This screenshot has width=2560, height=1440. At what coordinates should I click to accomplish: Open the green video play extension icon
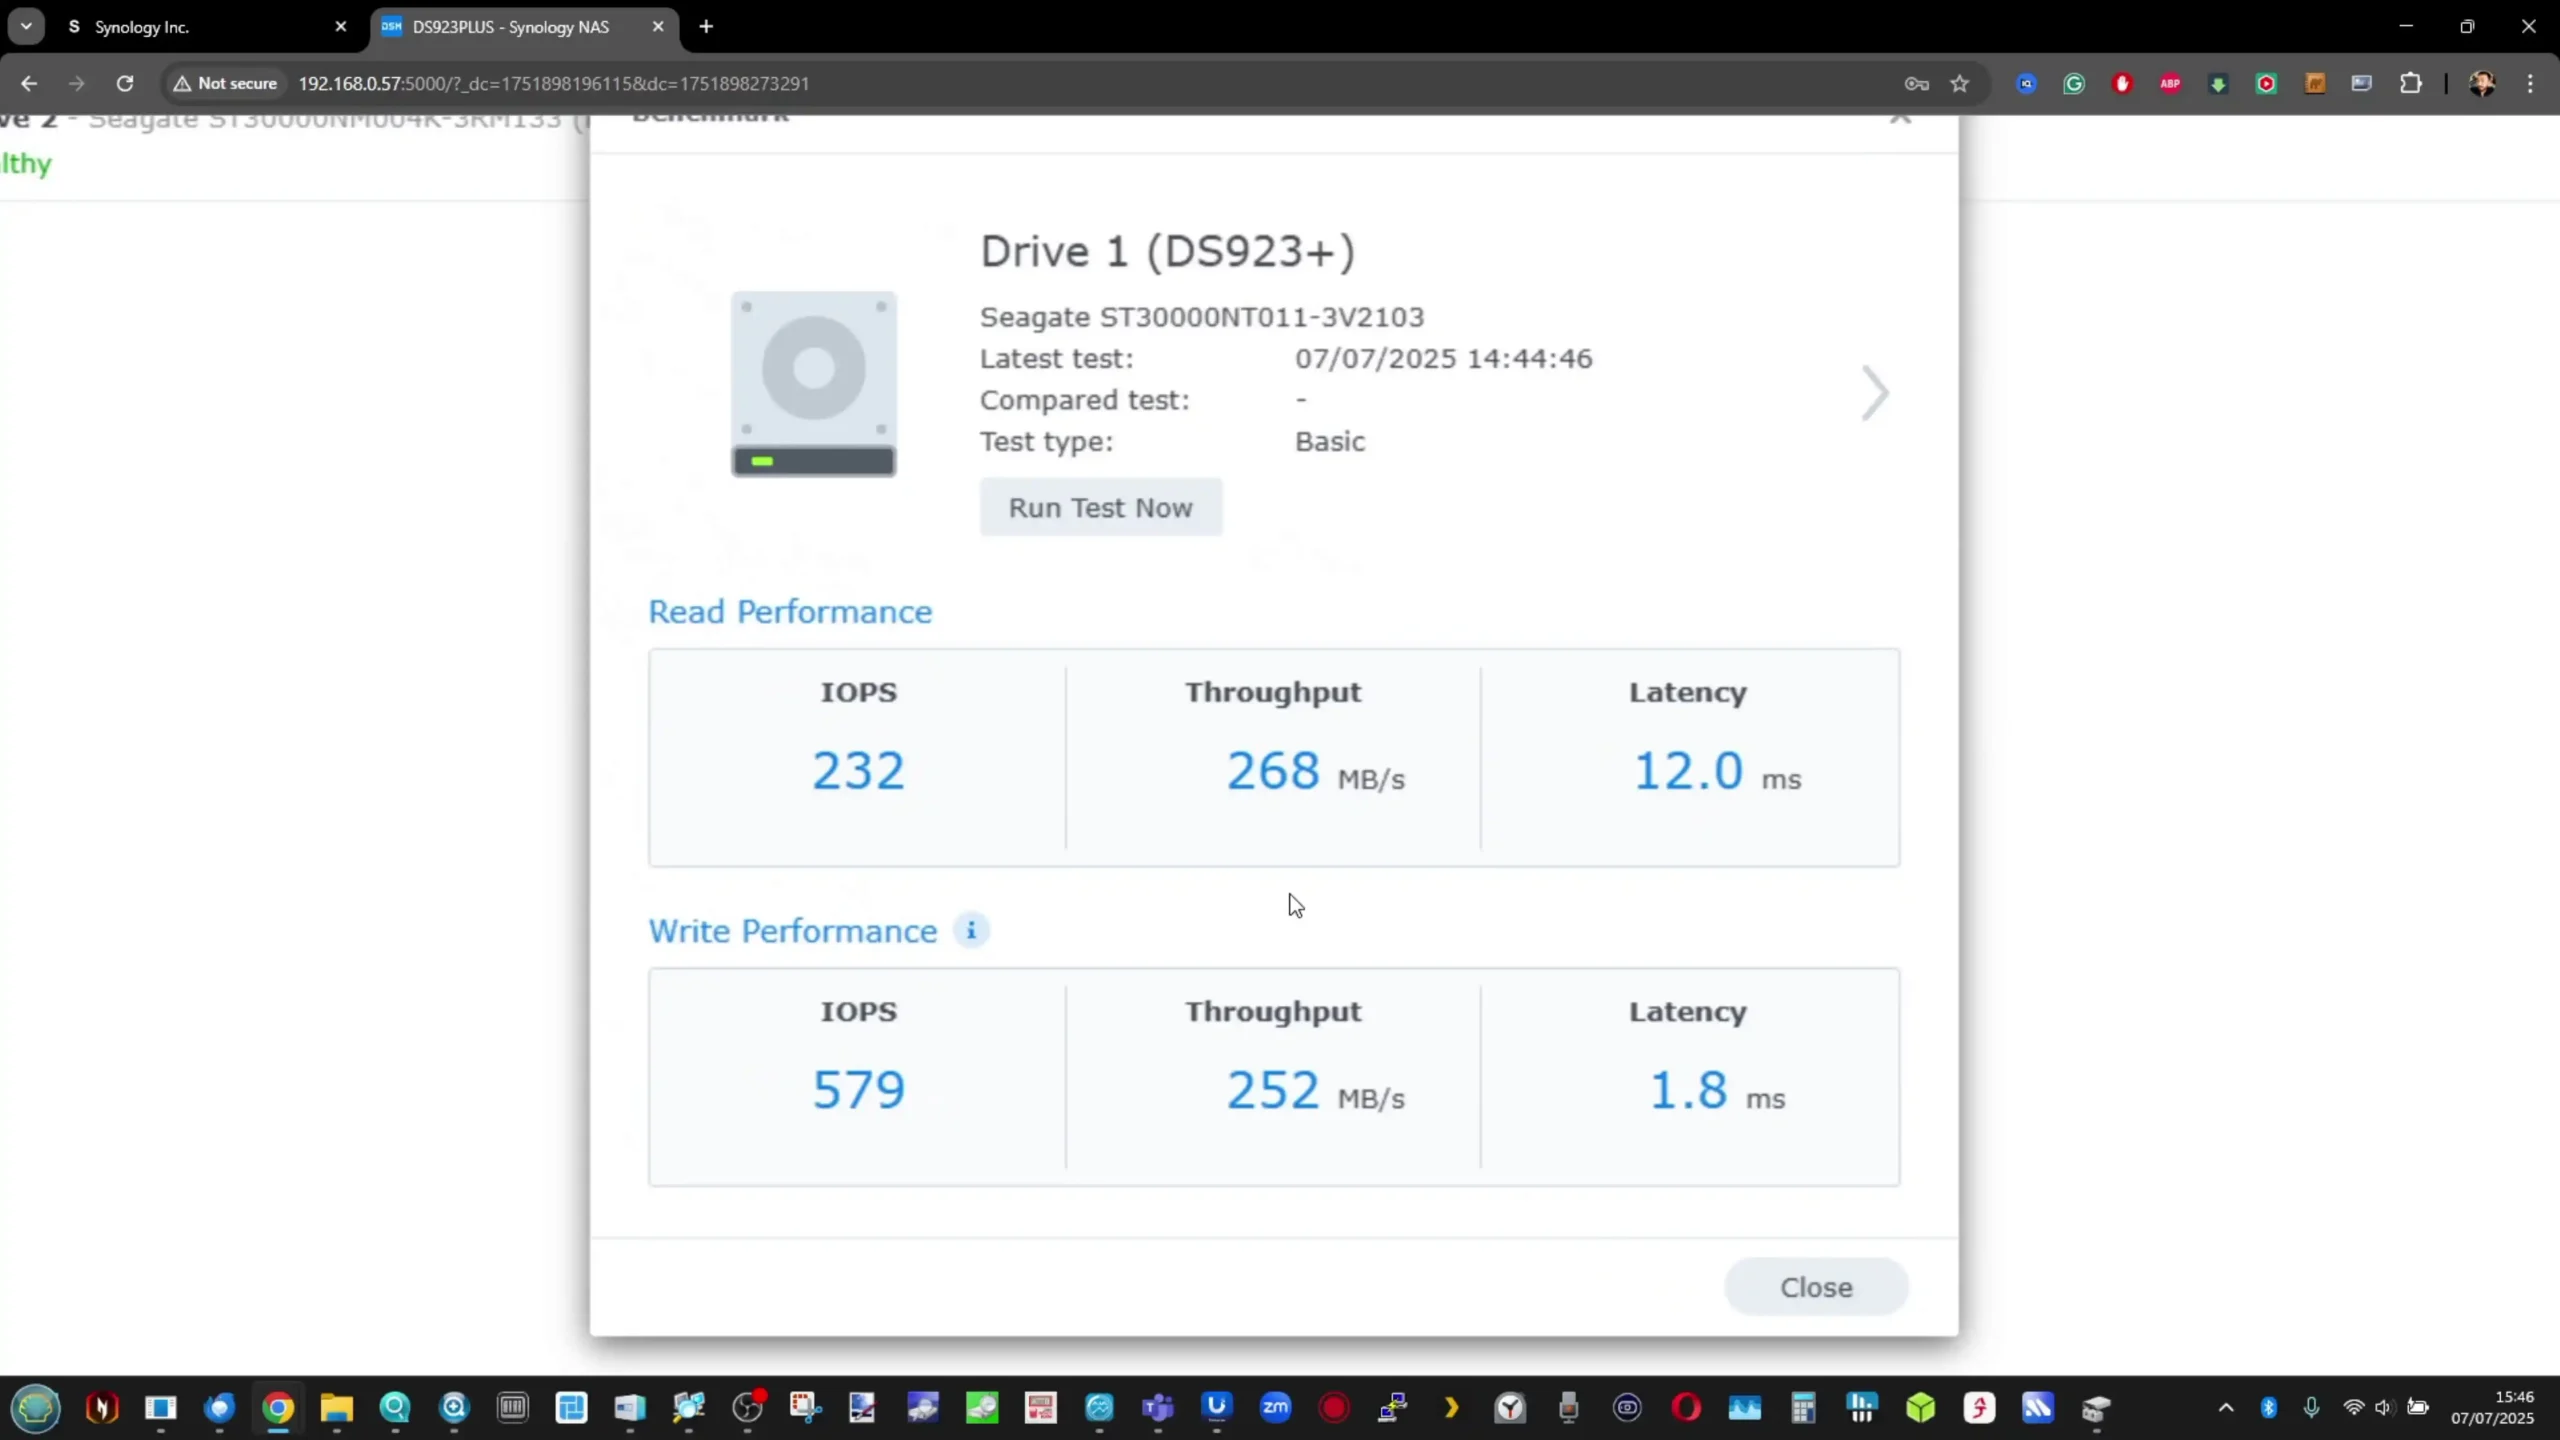coord(2266,83)
